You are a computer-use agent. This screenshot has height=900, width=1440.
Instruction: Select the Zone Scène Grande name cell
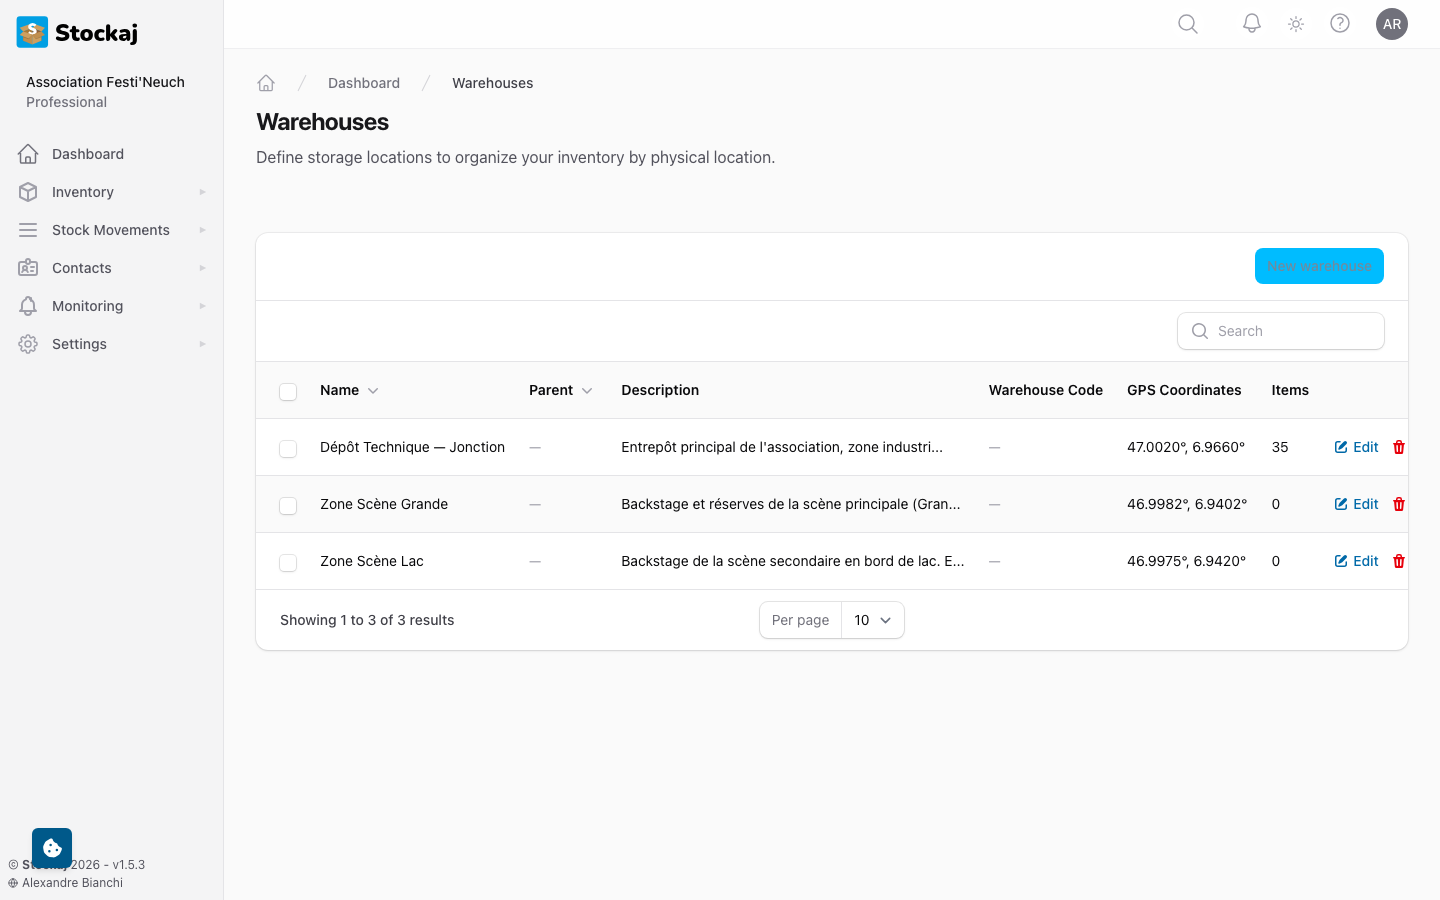tap(384, 504)
